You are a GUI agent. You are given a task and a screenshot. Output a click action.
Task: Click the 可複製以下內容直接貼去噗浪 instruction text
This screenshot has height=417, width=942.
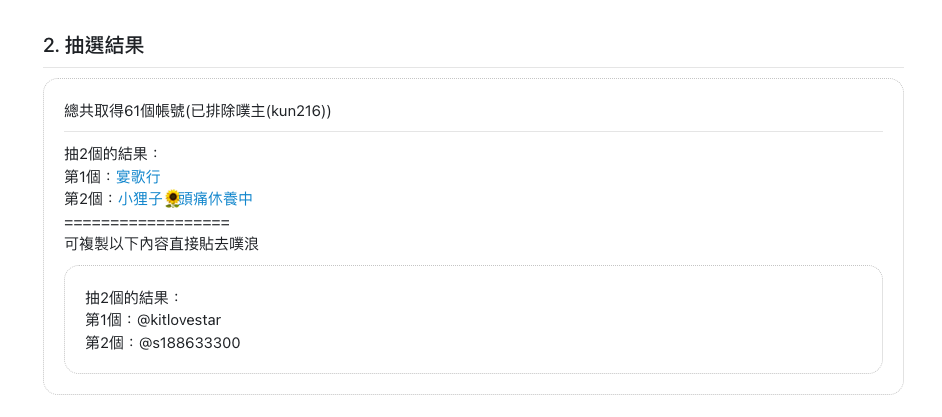[162, 245]
